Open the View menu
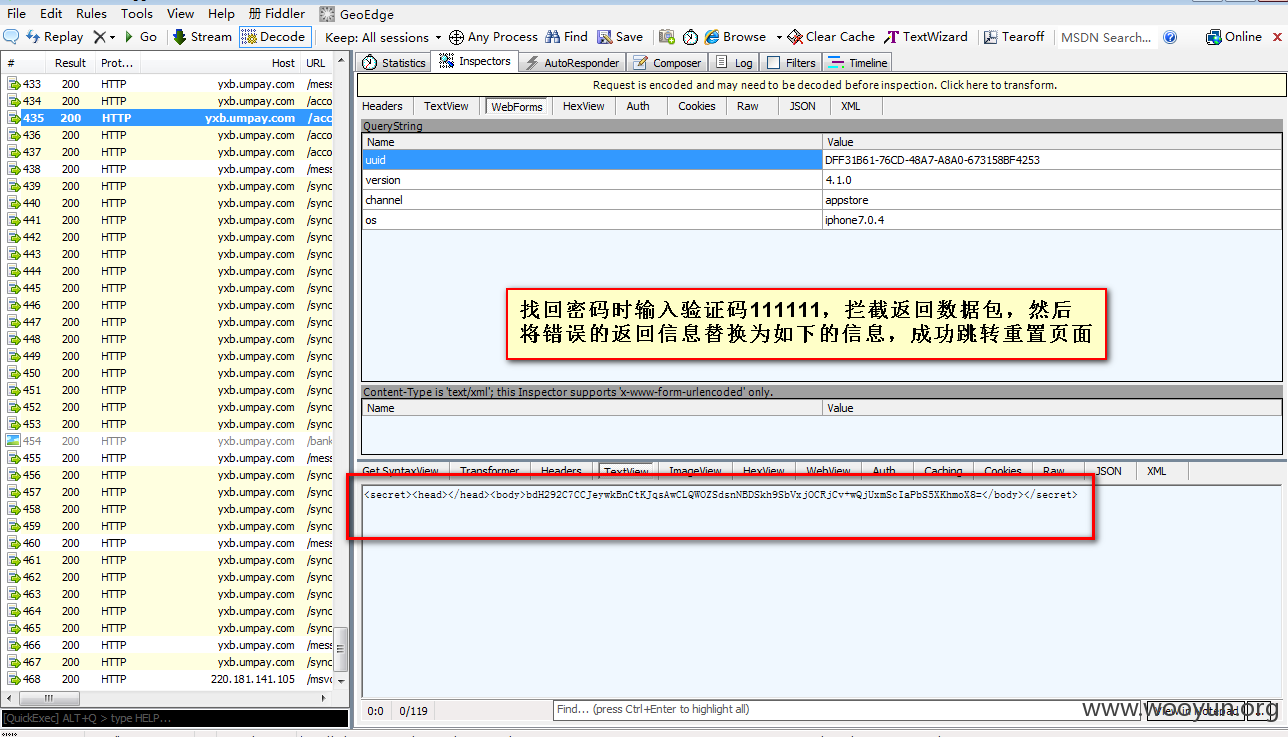This screenshot has width=1288, height=737. (x=181, y=14)
